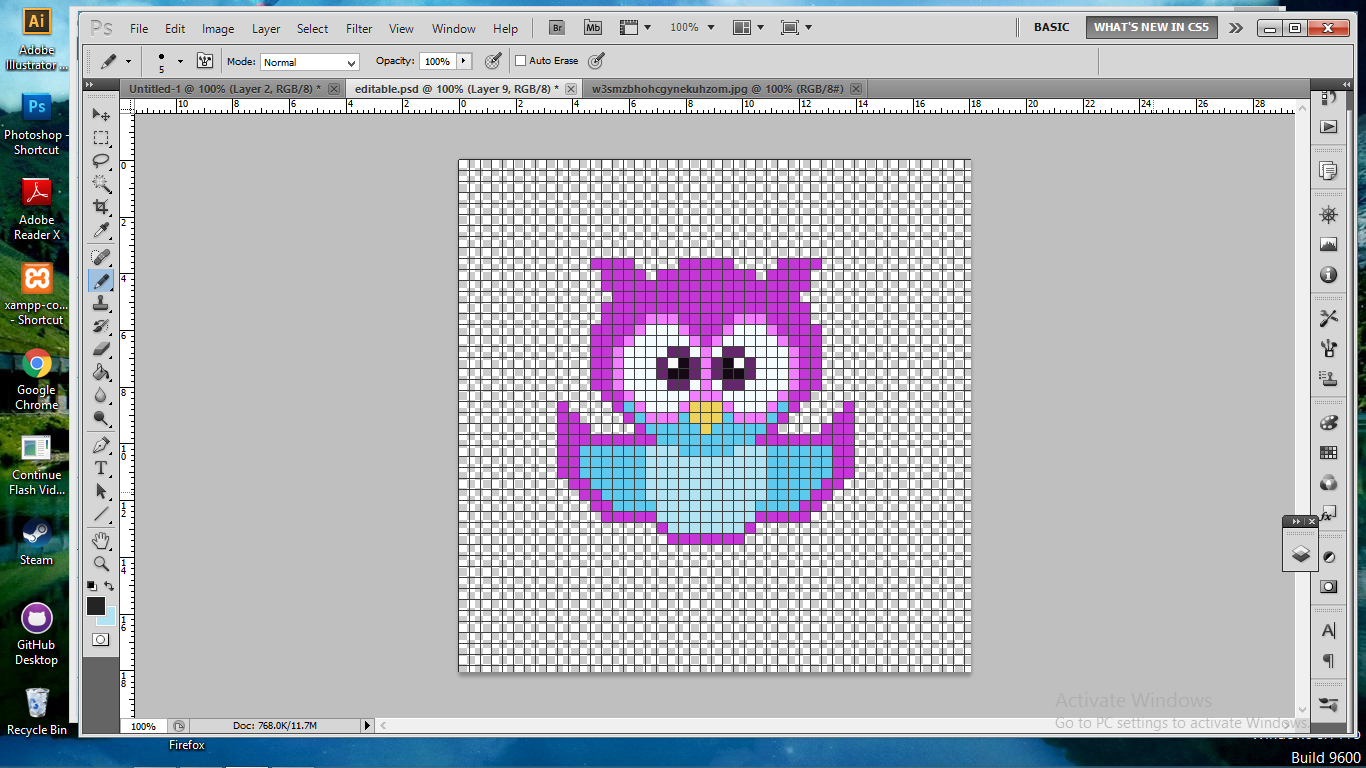Select the Line tool
Image resolution: width=1366 pixels, height=768 pixels.
(x=101, y=514)
